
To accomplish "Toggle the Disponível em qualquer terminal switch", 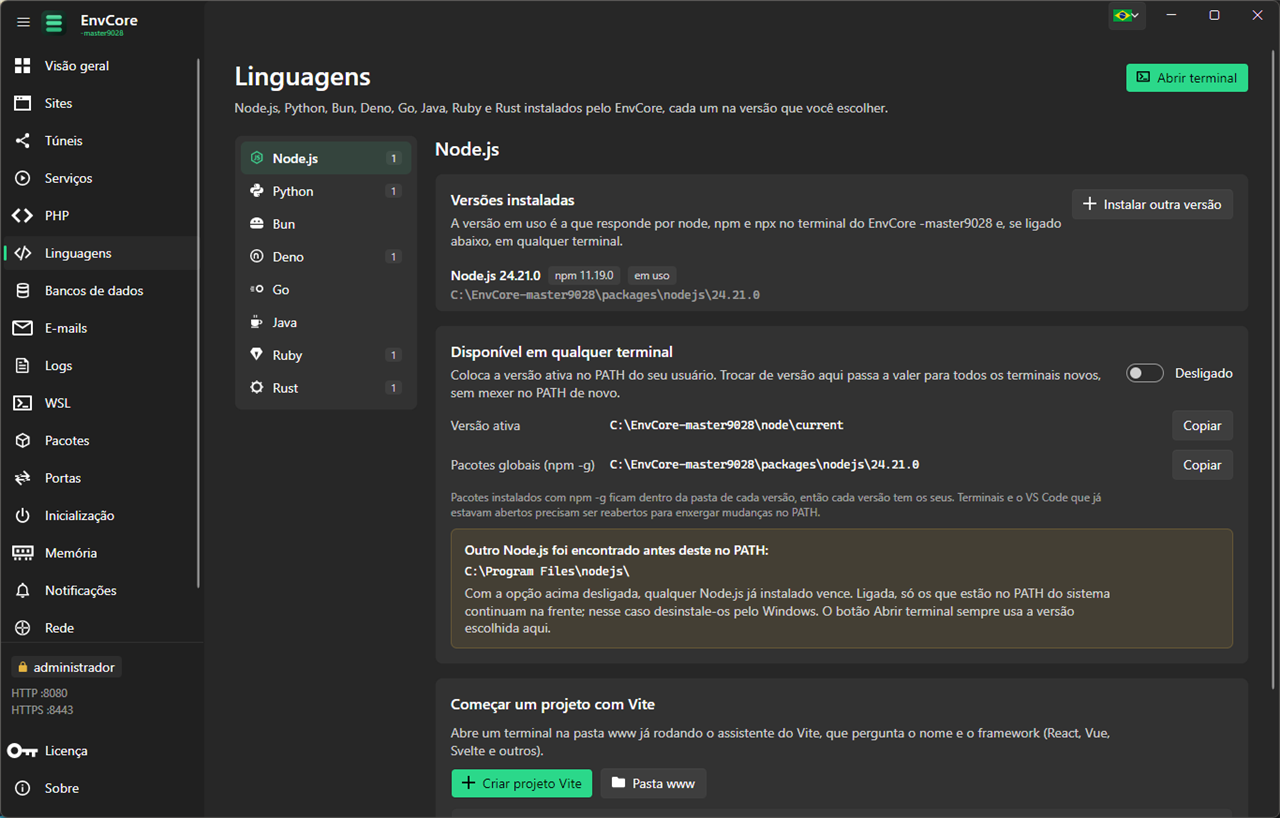I will tap(1145, 373).
